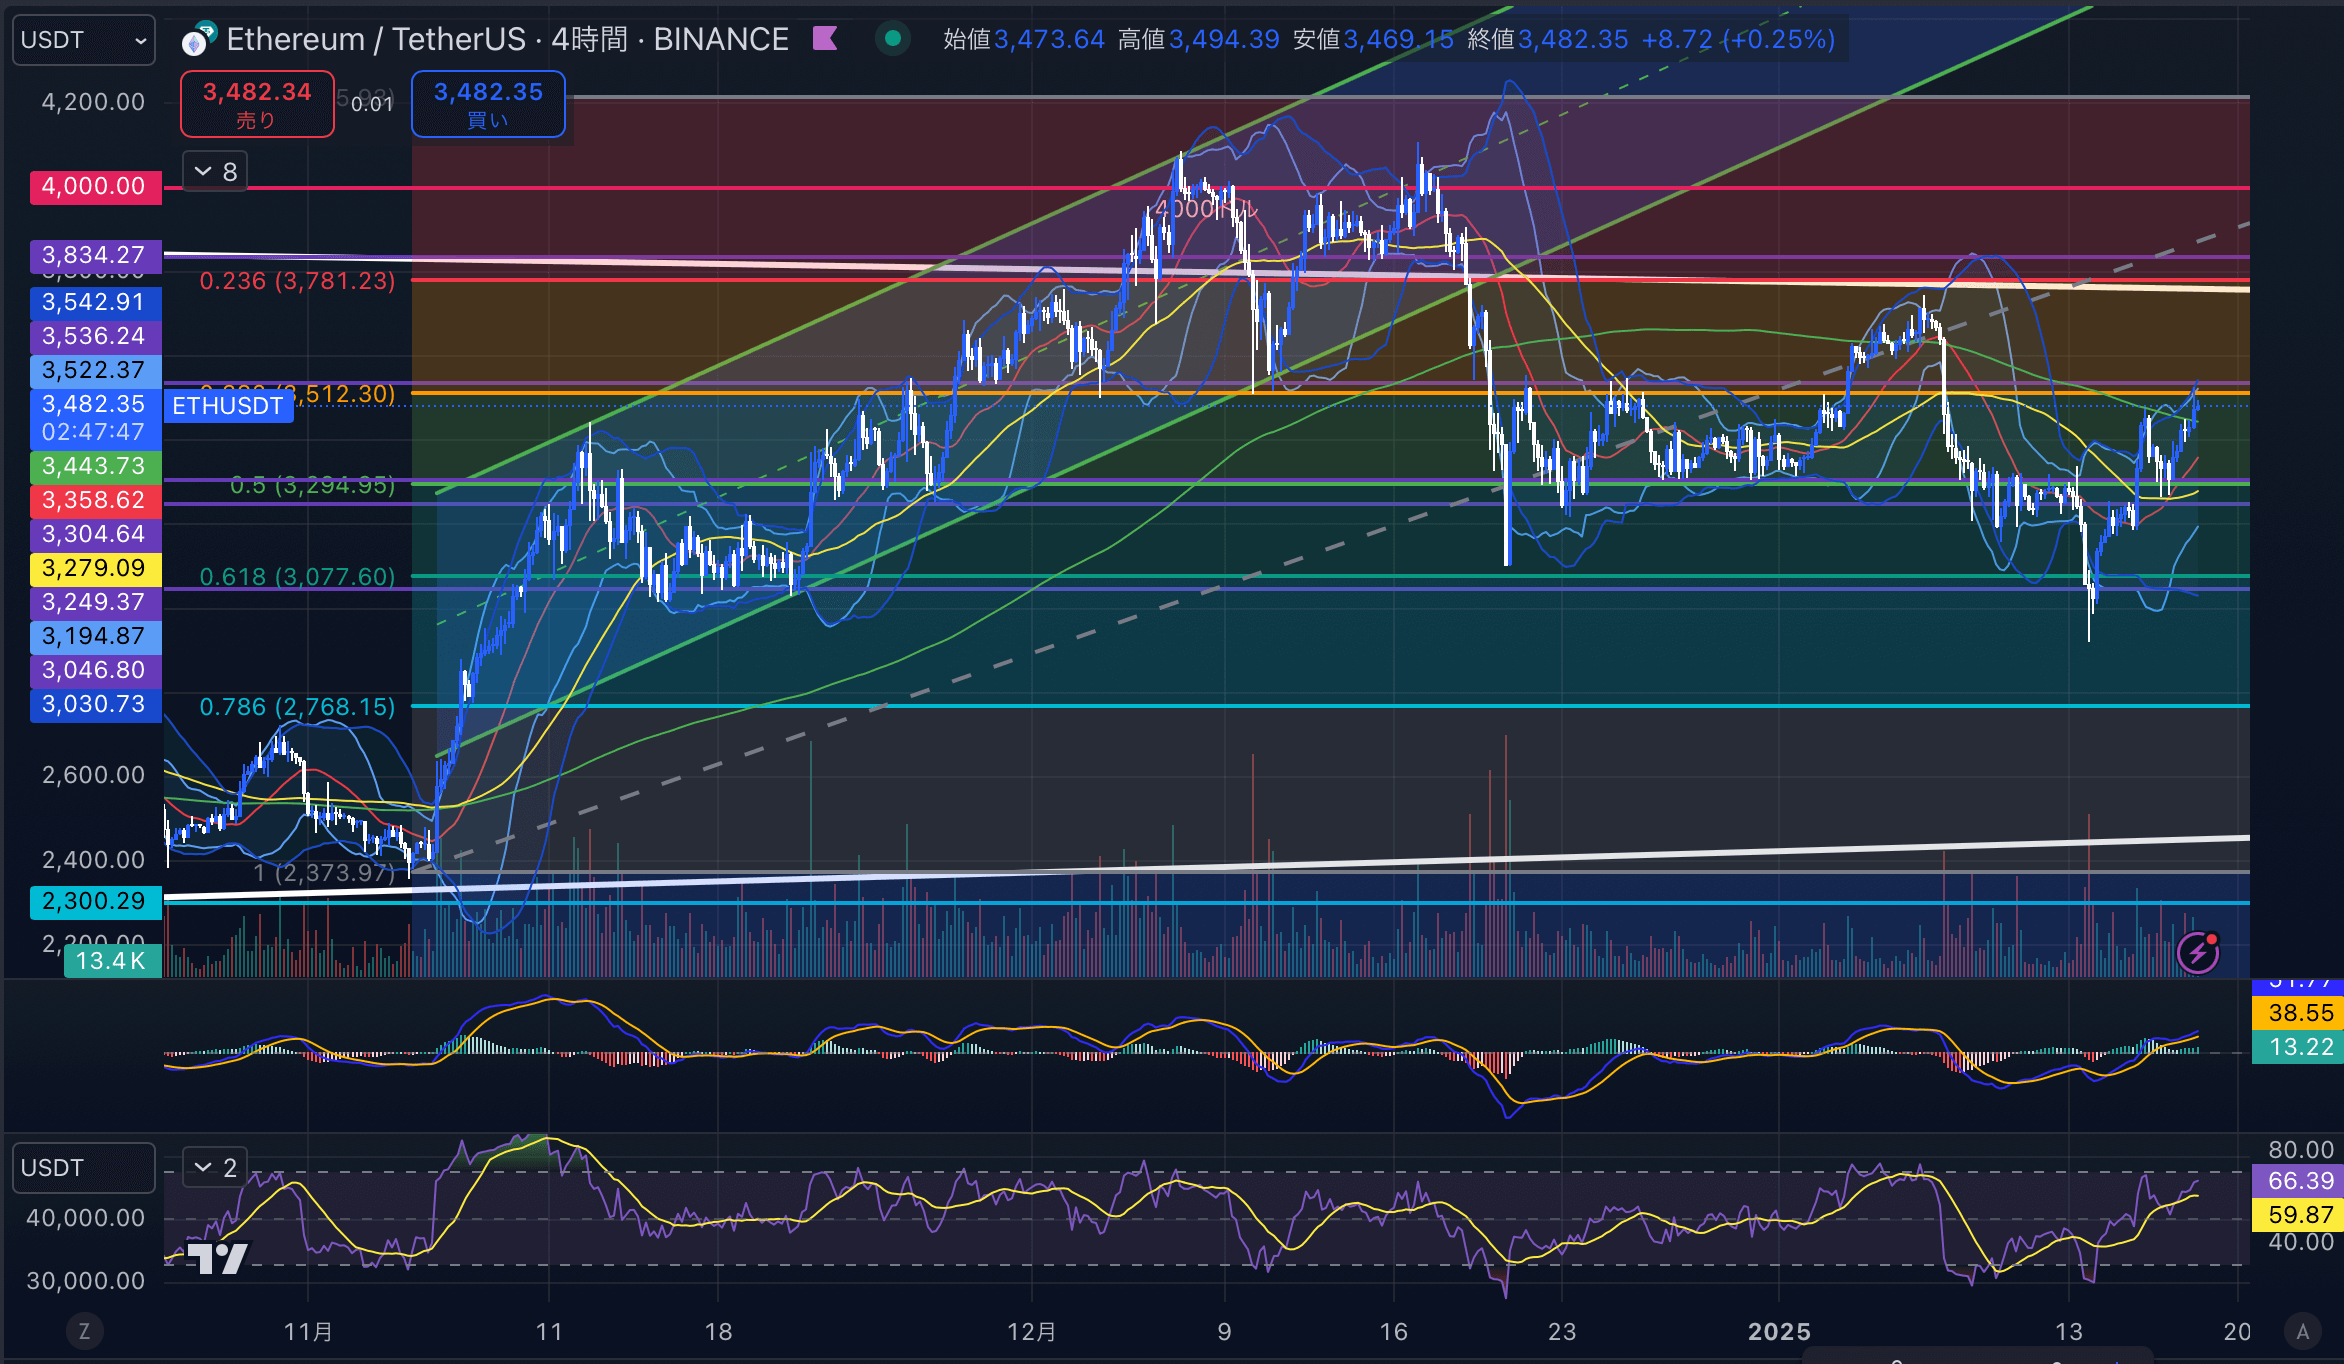Click the 2025 date label on time axis

tap(1779, 1331)
